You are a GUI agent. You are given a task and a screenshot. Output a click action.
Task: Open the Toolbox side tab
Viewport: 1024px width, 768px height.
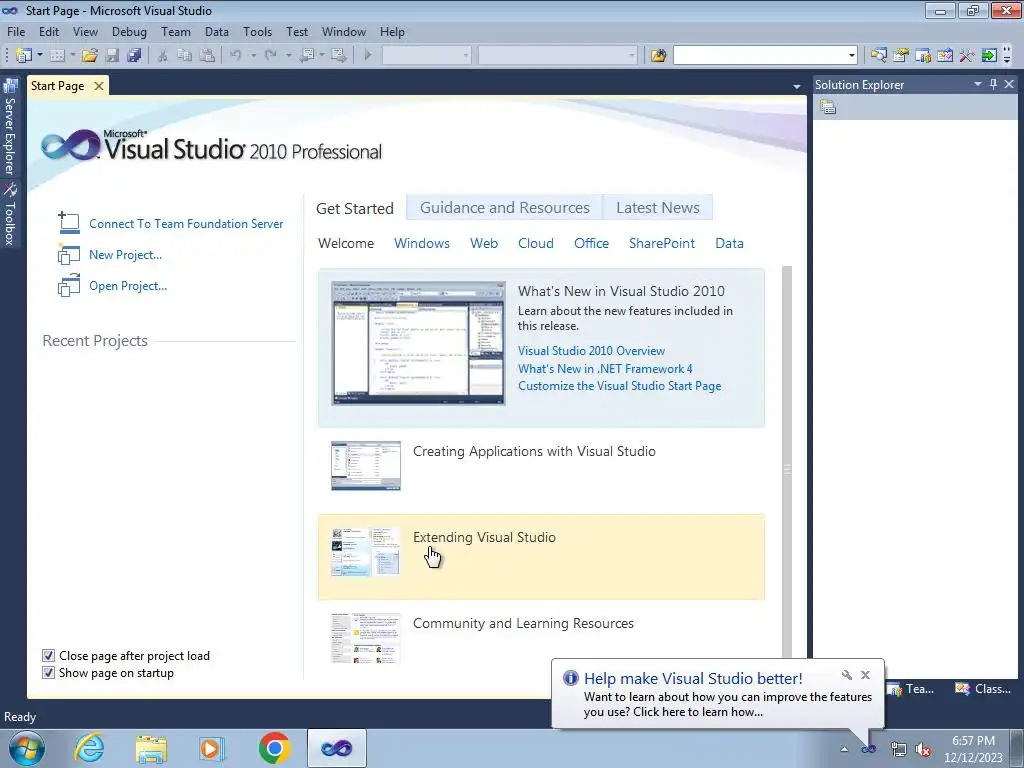point(10,214)
